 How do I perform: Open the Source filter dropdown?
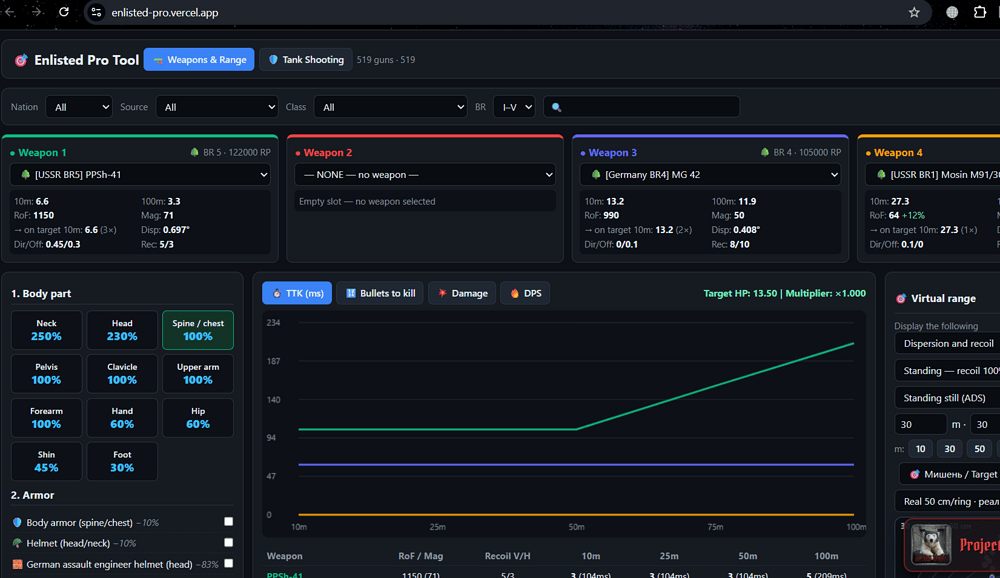point(217,107)
